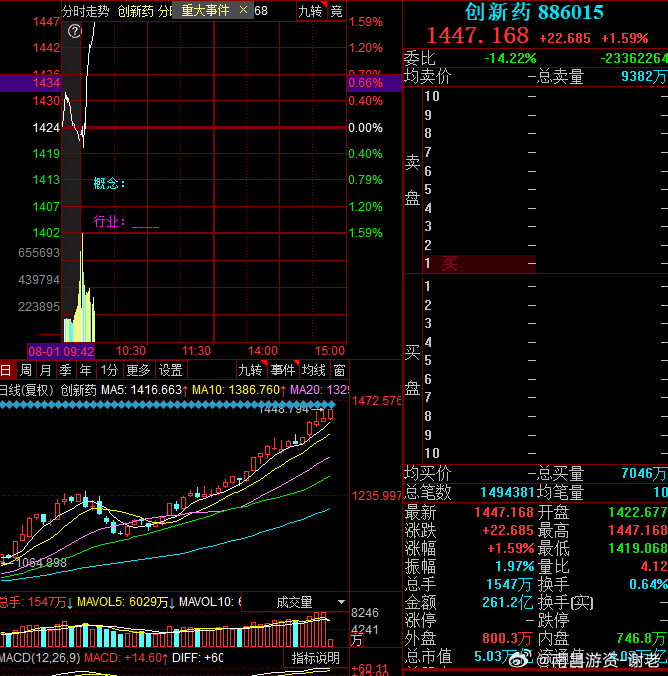Click the 概念 concept label
This screenshot has height=676, width=668.
pyautogui.click(x=110, y=184)
